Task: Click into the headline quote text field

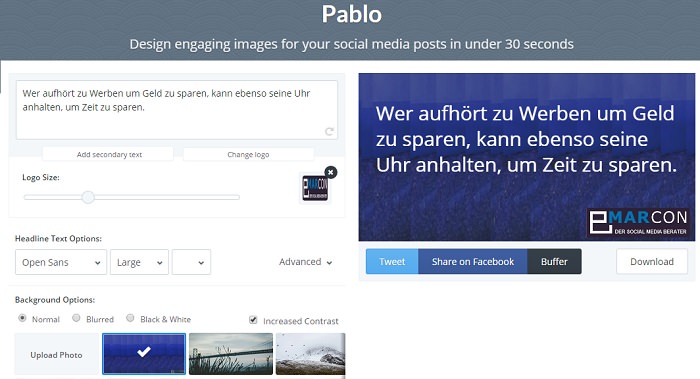Action: [x=177, y=110]
